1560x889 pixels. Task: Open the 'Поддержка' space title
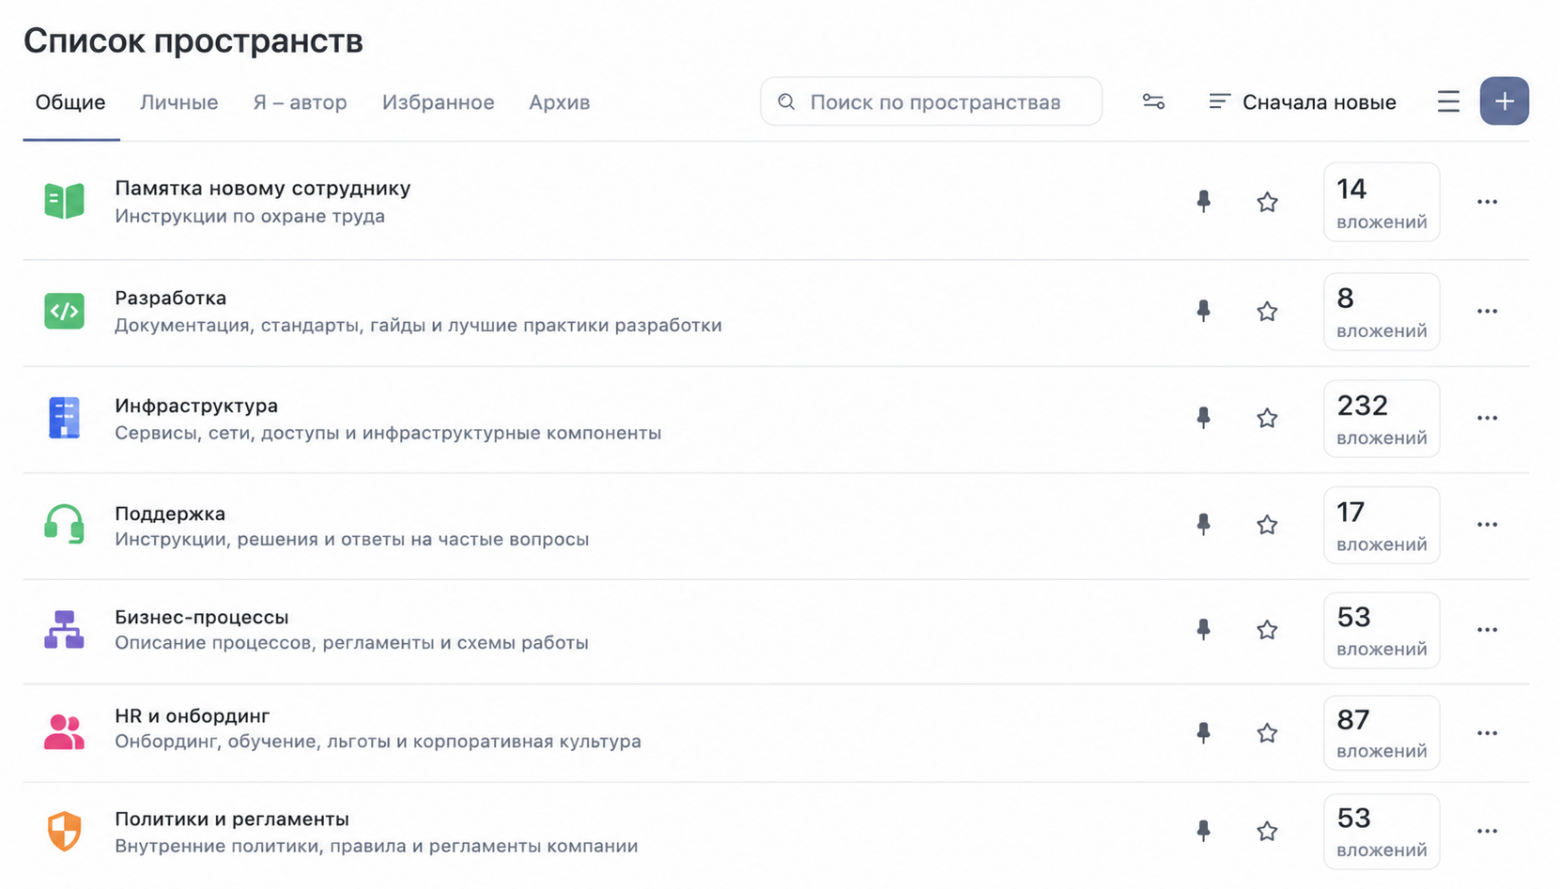(x=170, y=513)
